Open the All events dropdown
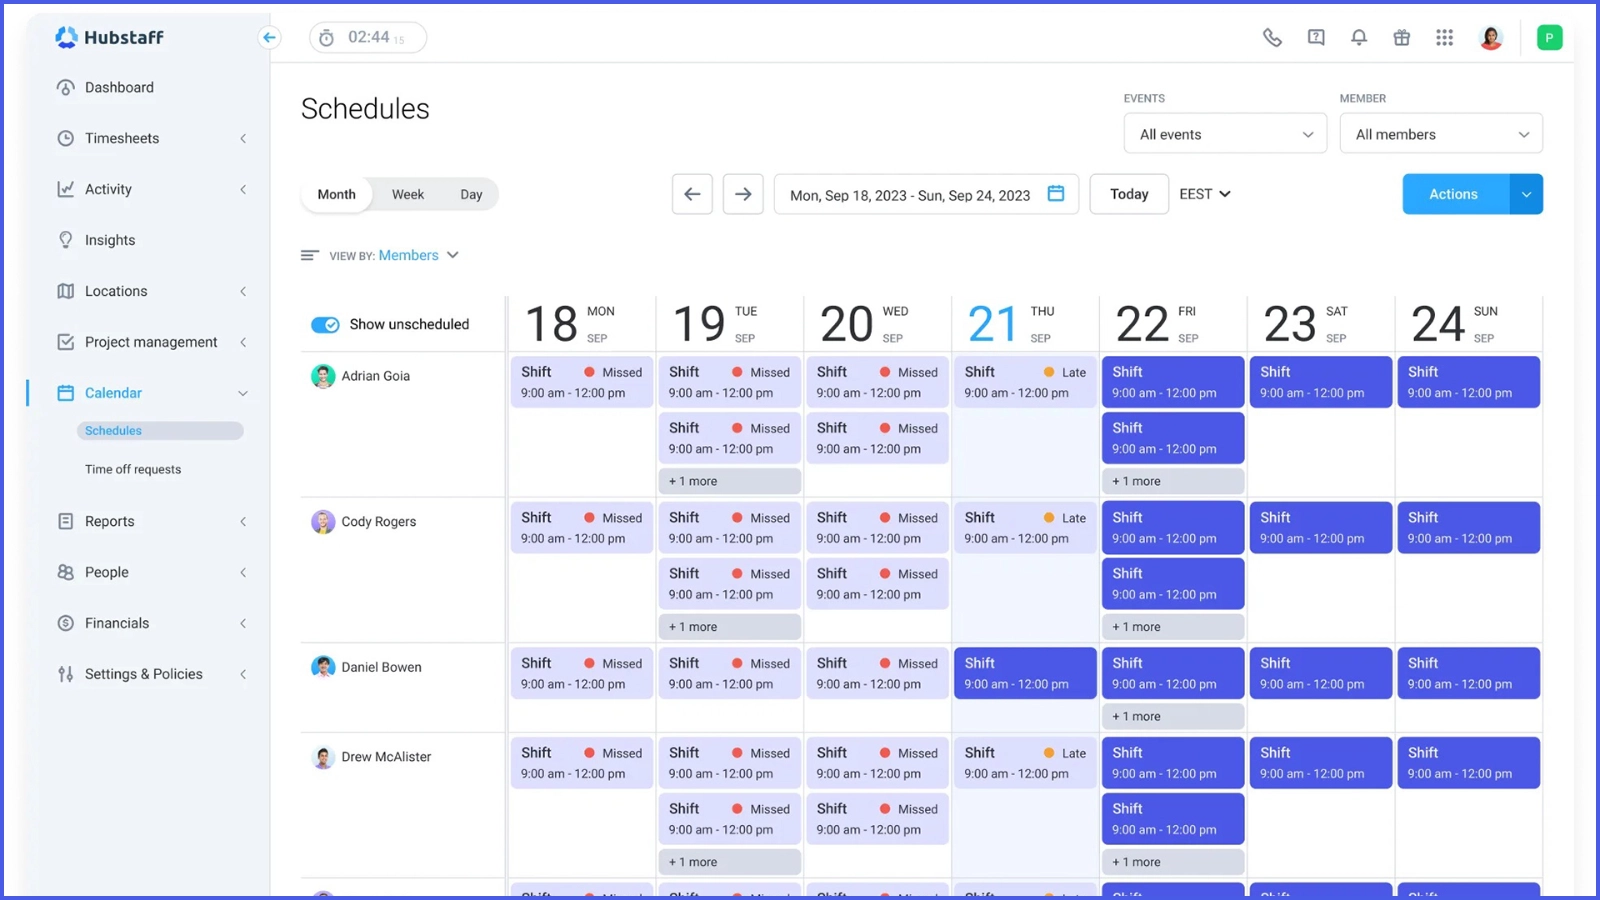The height and width of the screenshot is (900, 1600). 1226,134
